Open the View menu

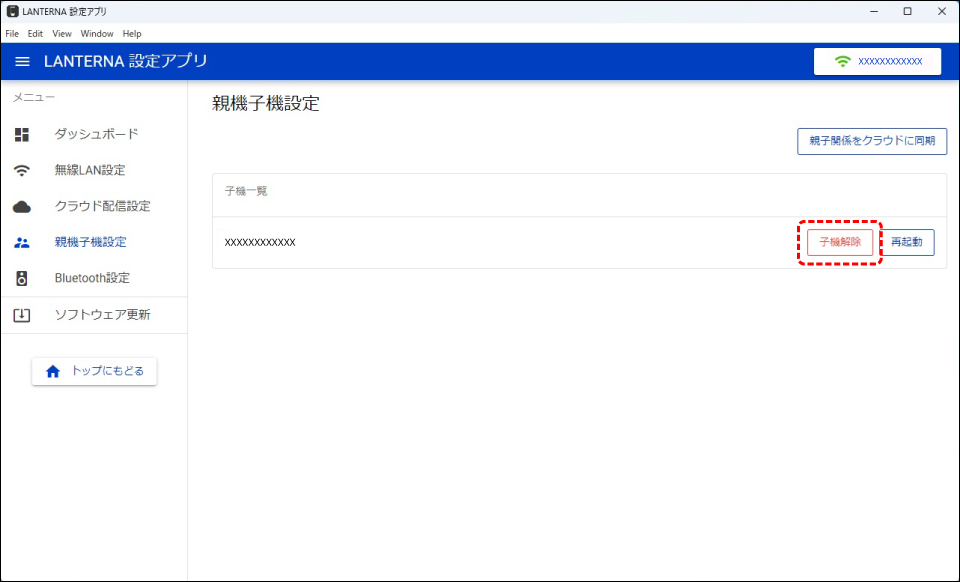click(62, 34)
